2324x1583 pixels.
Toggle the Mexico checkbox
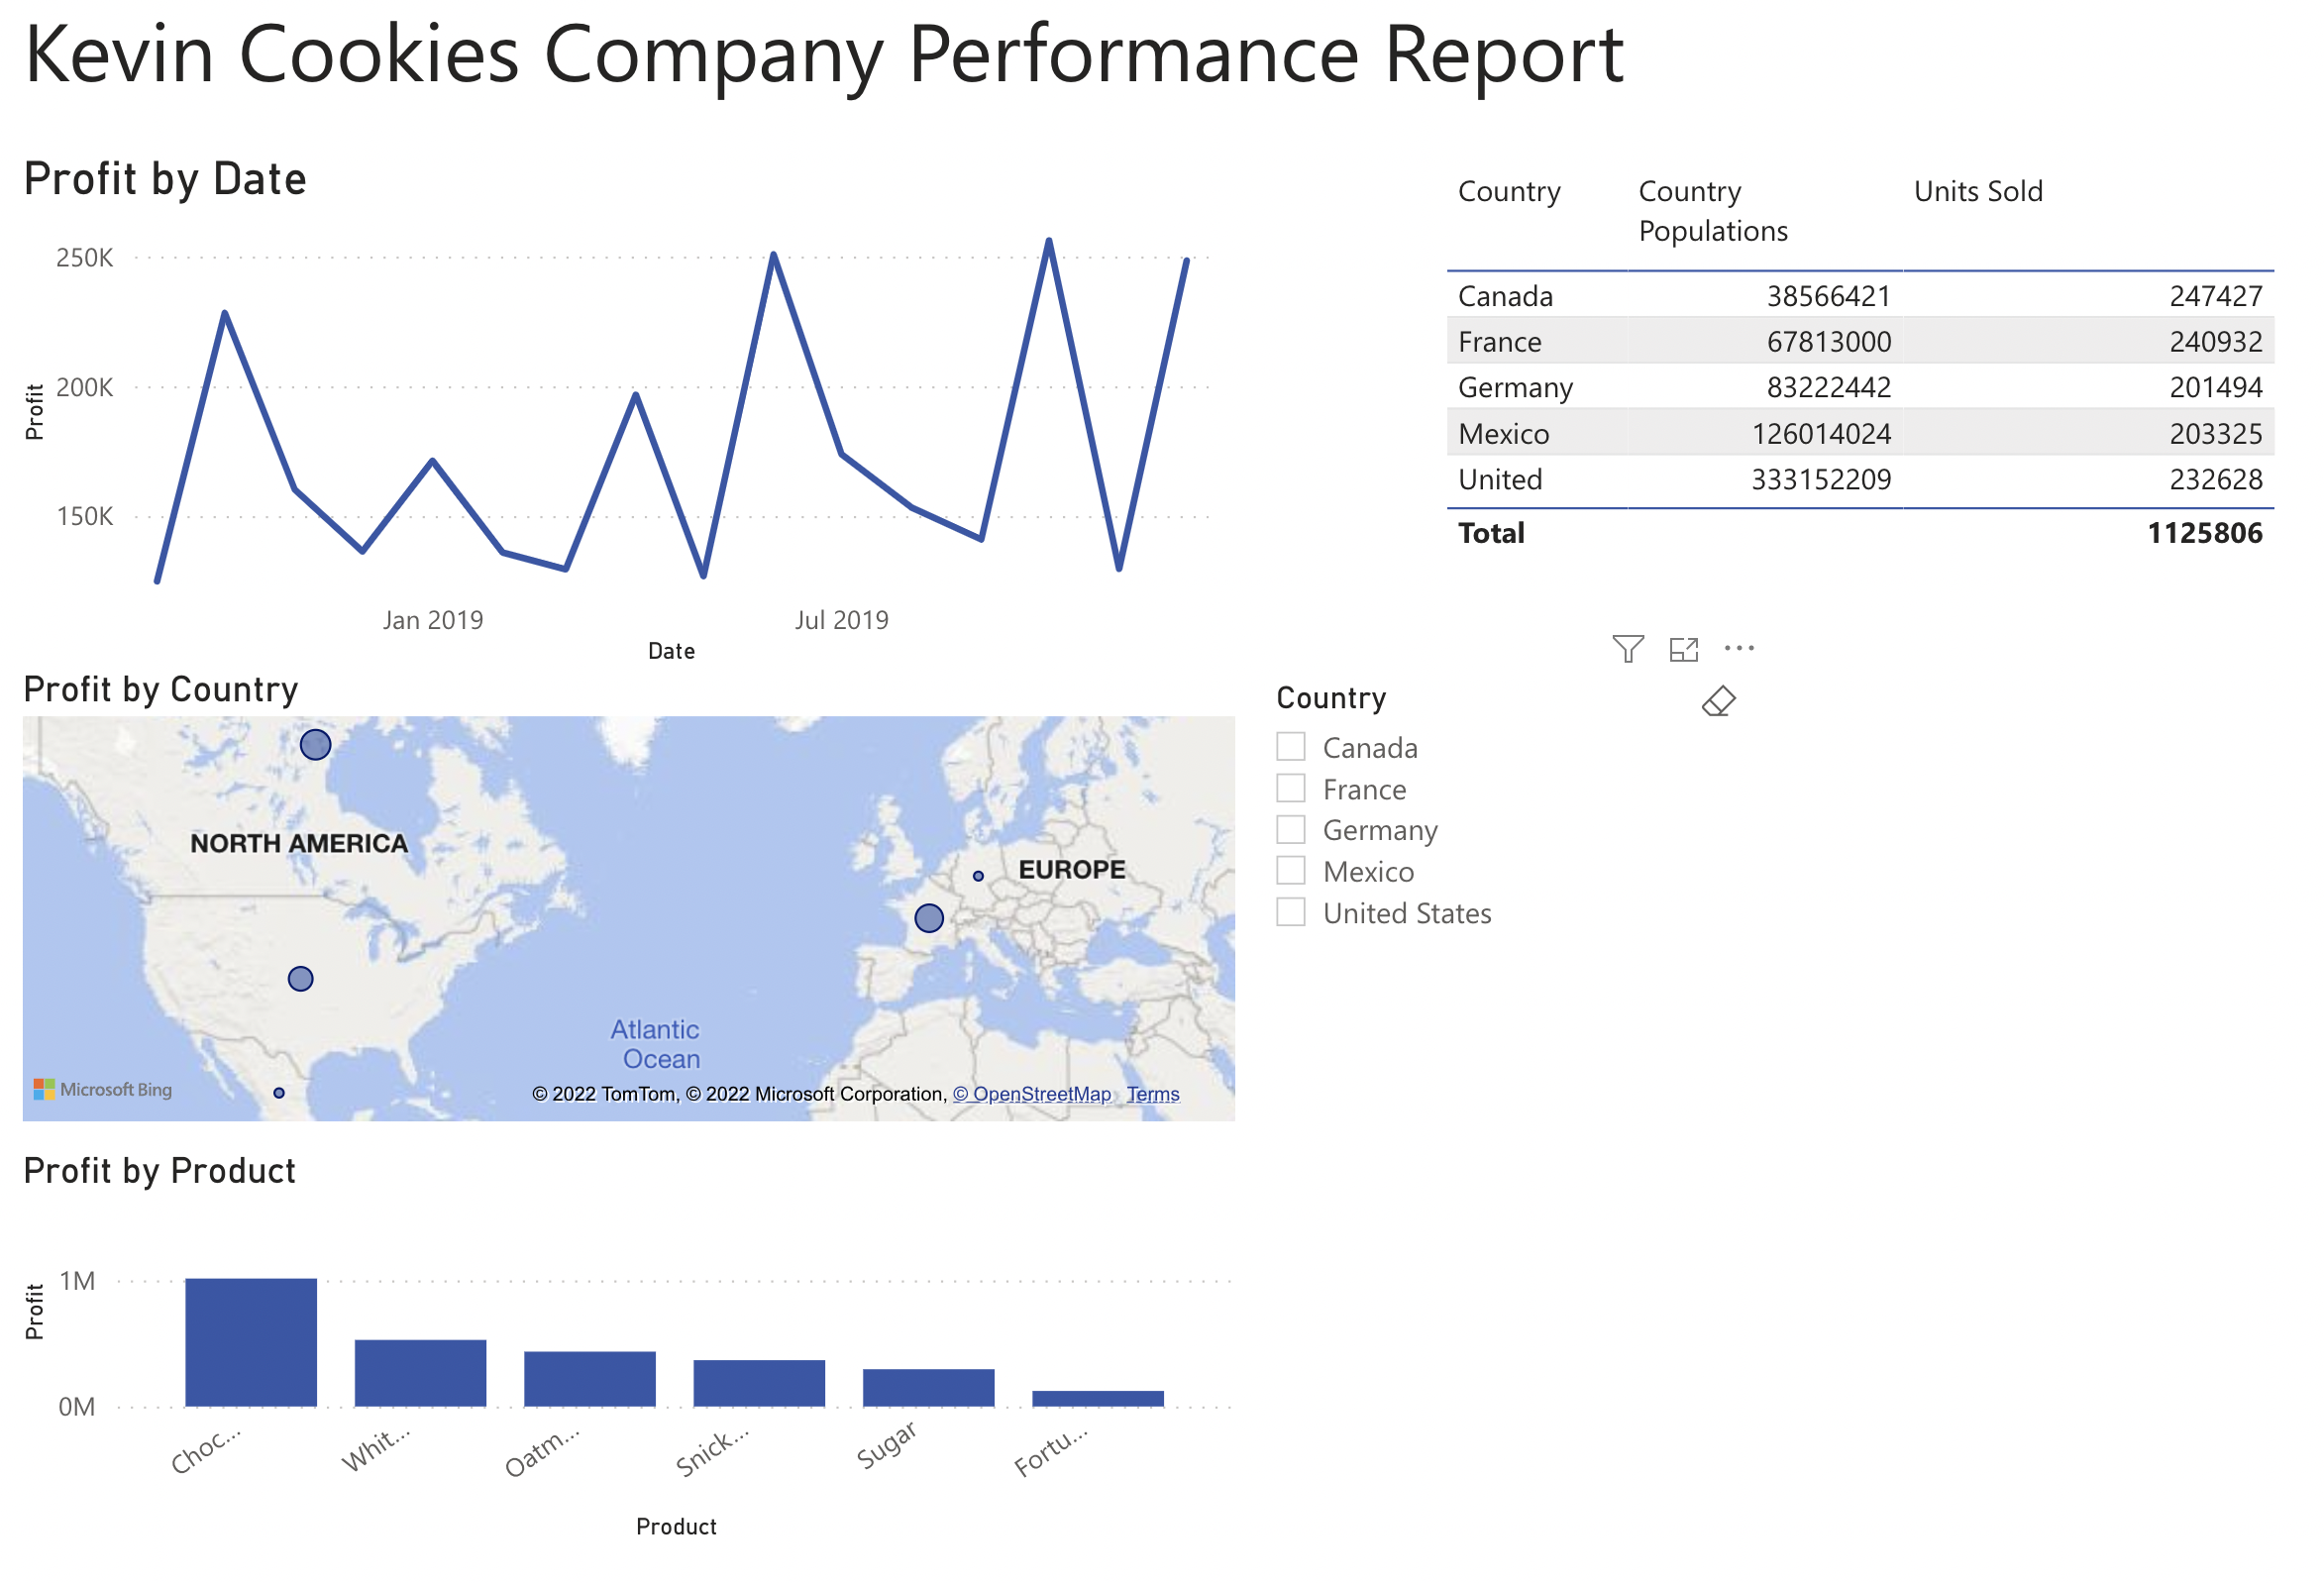[x=1290, y=870]
